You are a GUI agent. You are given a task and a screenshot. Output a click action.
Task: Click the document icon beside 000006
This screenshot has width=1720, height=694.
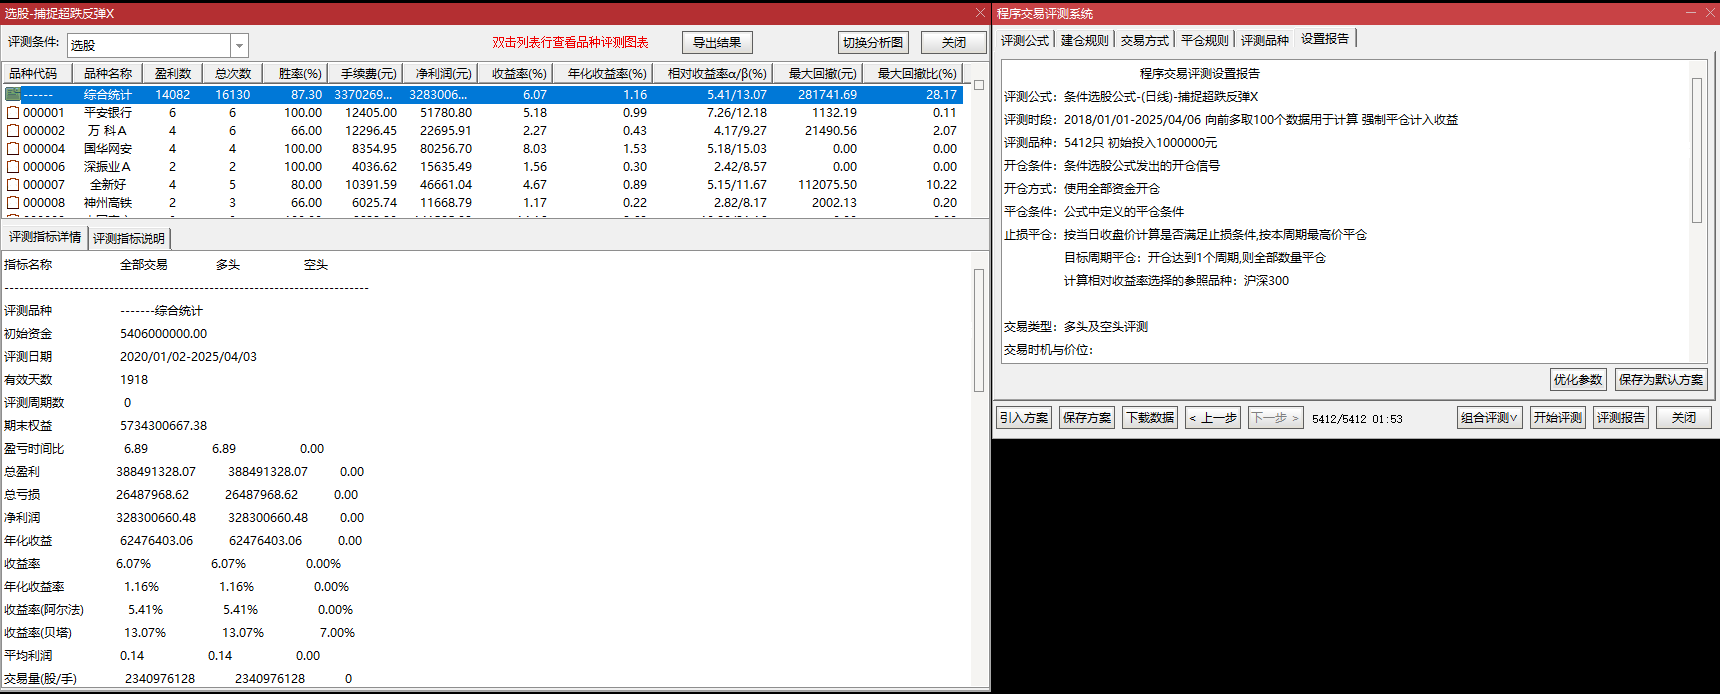click(x=13, y=167)
